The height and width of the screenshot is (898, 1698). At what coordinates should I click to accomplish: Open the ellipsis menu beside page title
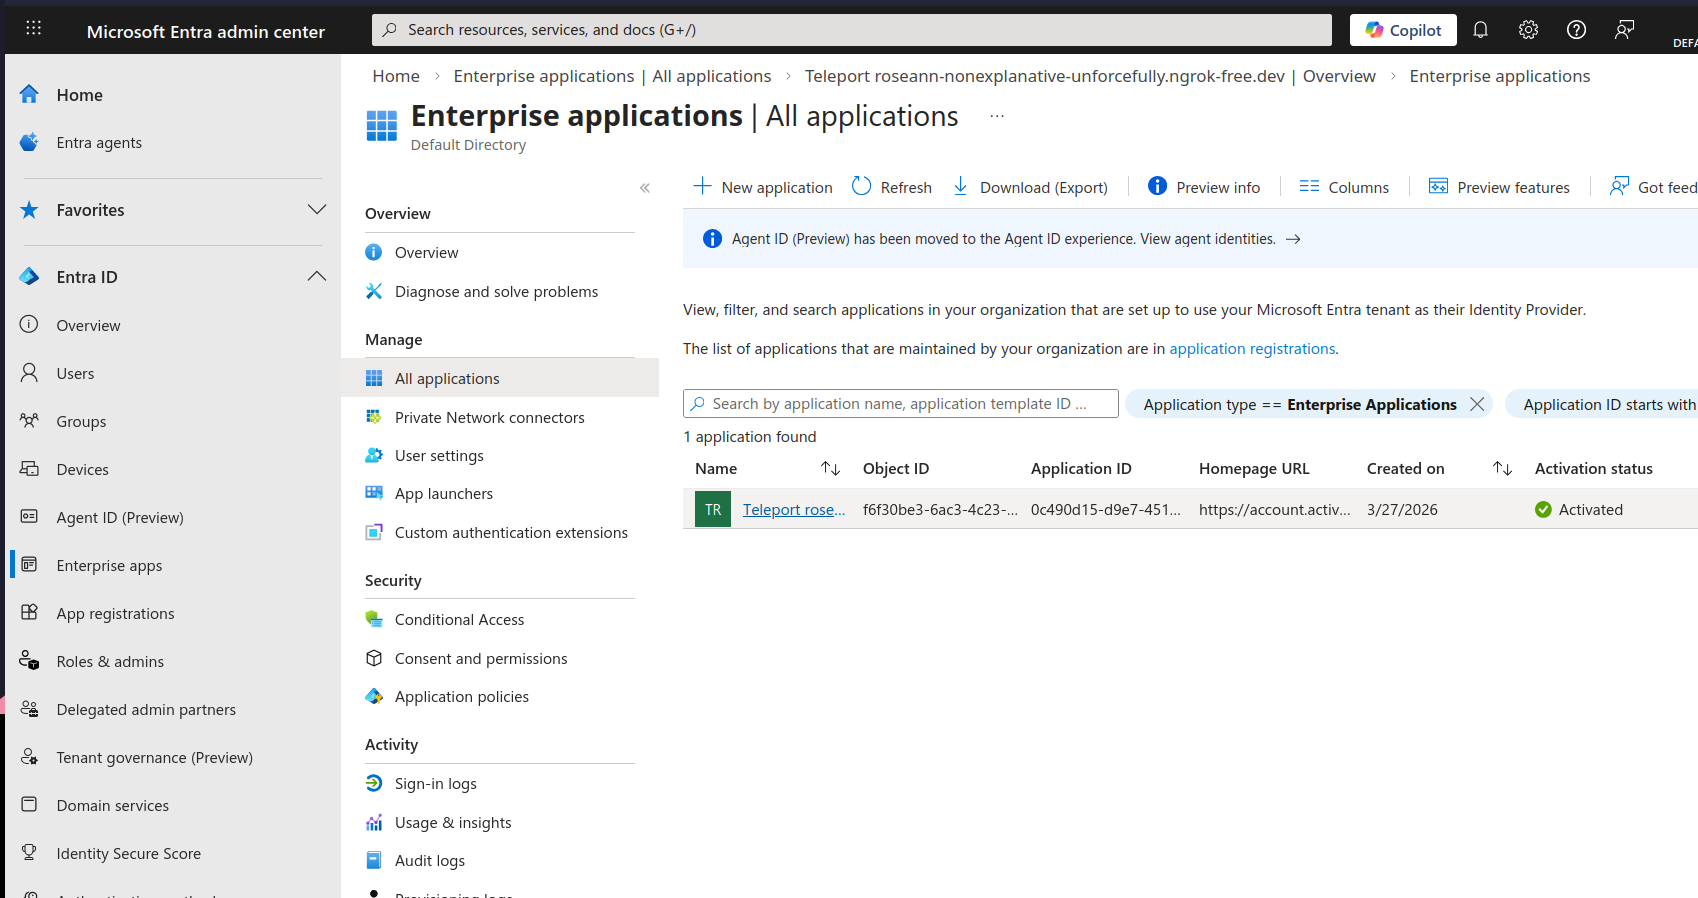[997, 116]
